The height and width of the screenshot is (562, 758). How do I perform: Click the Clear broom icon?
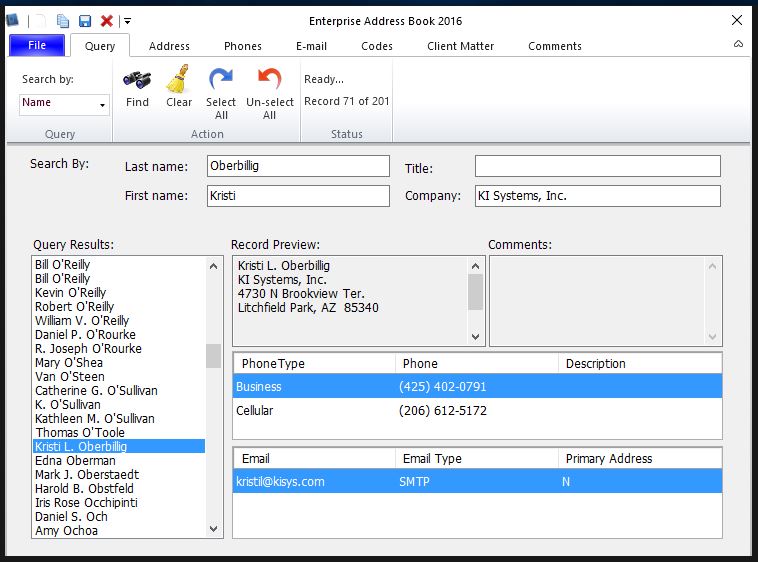coord(178,79)
